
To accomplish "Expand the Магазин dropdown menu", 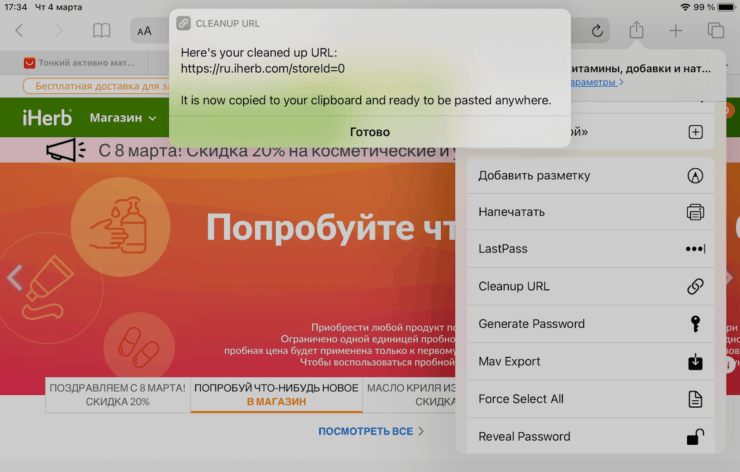I will (x=123, y=118).
